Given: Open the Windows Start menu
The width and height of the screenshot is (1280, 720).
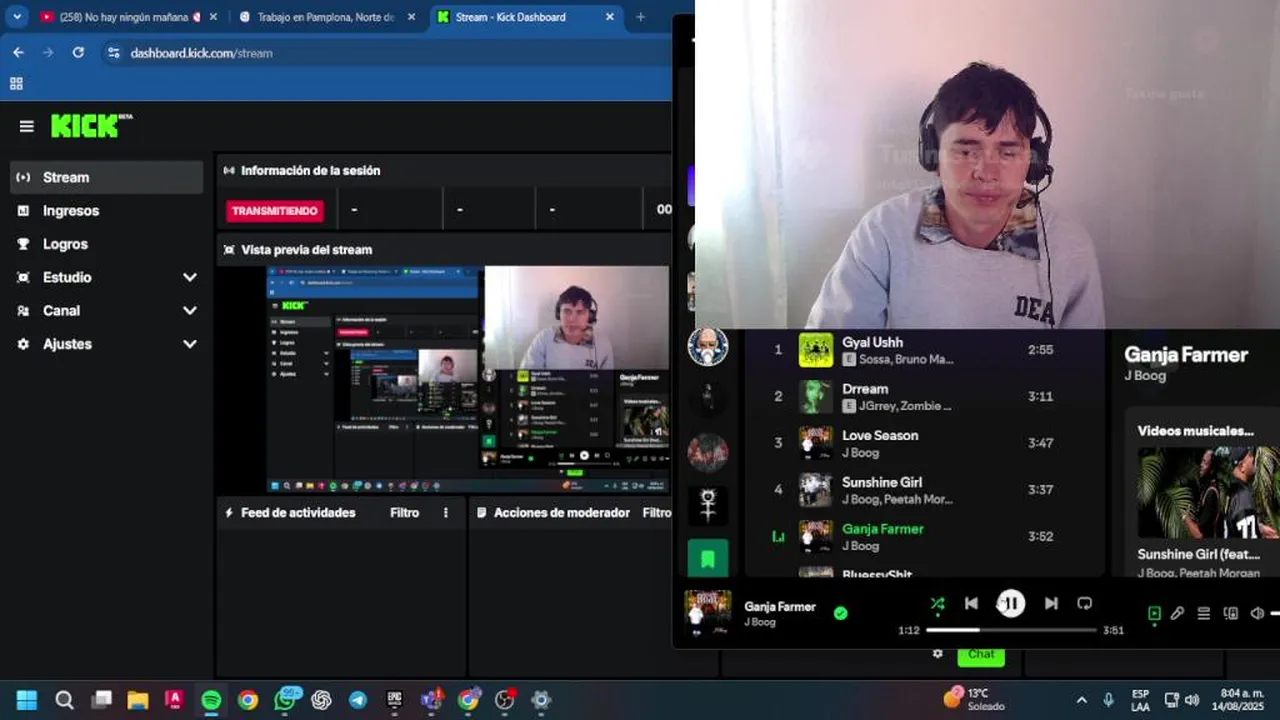Looking at the screenshot, I should [27, 700].
